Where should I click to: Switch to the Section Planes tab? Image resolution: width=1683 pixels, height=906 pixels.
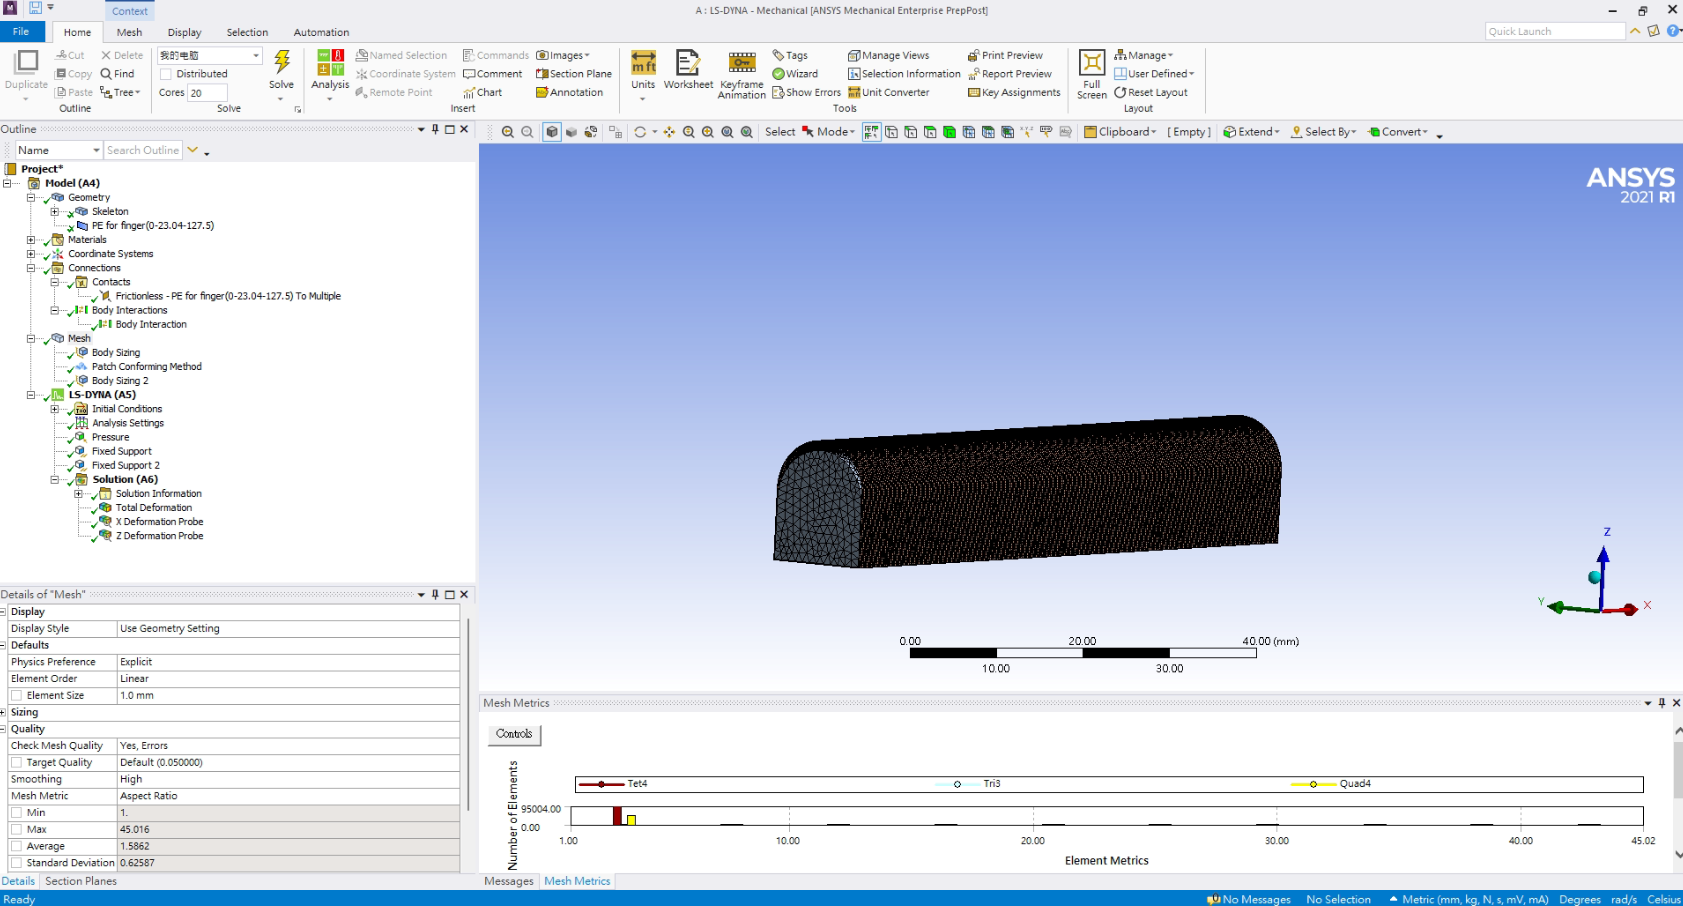pos(81,881)
